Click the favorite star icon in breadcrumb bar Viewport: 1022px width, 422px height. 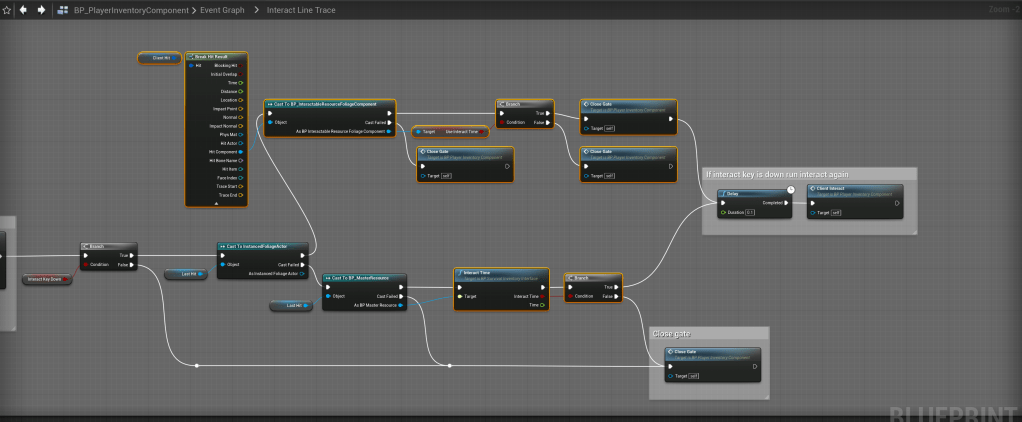(7, 9)
